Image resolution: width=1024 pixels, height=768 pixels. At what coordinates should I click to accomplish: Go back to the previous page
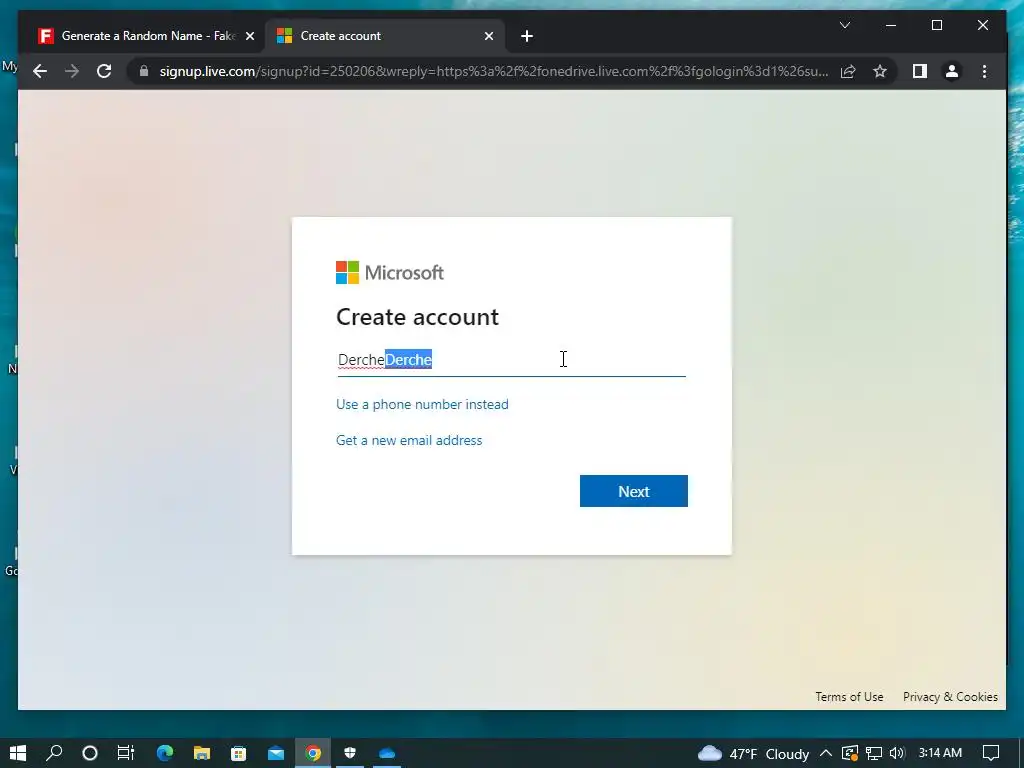pos(40,71)
